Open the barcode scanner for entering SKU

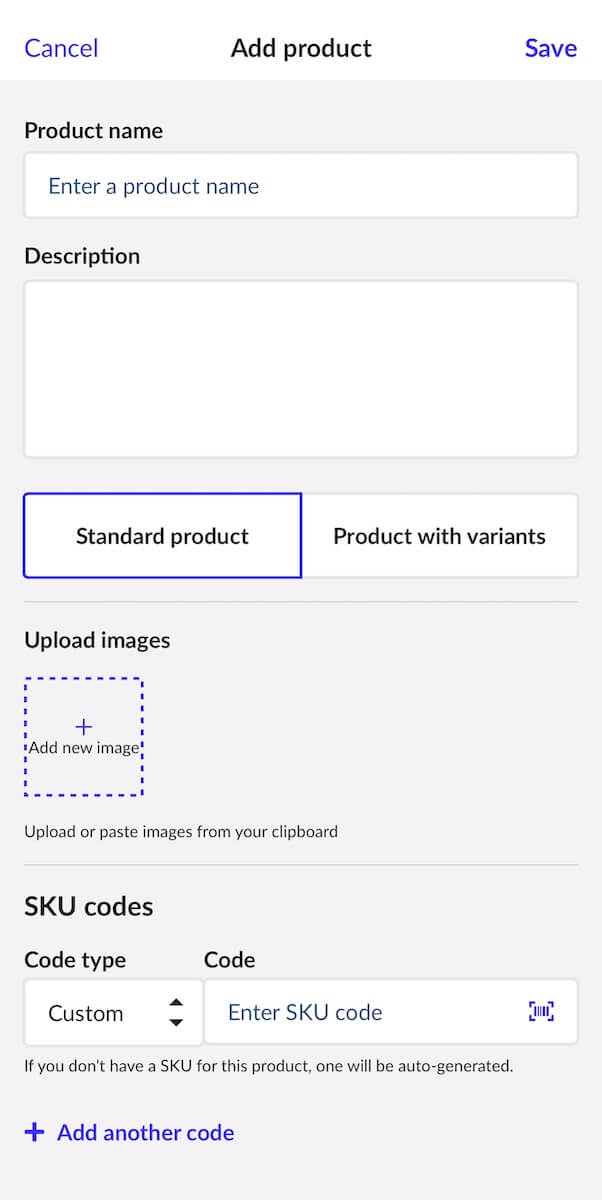[541, 1012]
